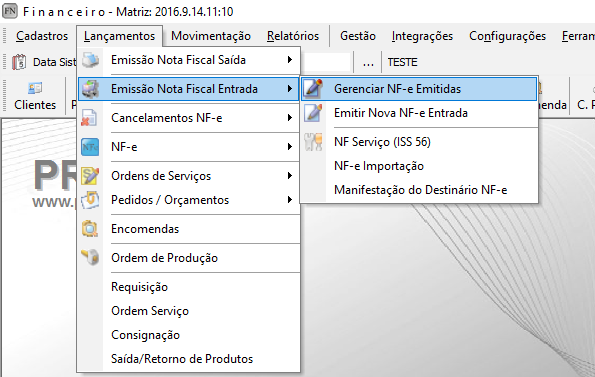This screenshot has width=595, height=377.
Task: Open the Relatórios menu
Action: [x=293, y=36]
